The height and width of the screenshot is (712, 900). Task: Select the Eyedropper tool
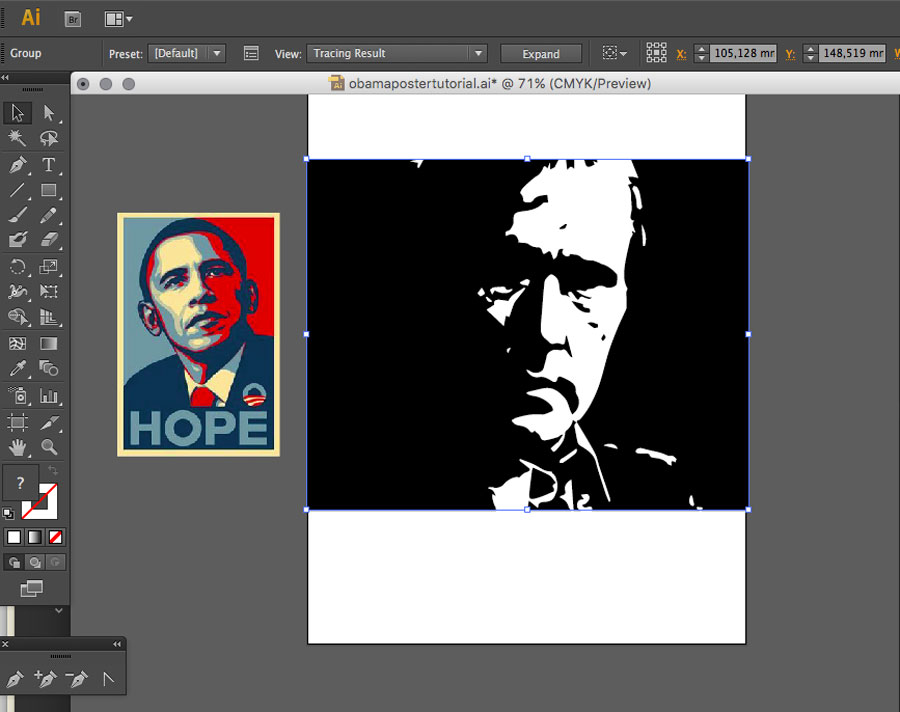17,368
